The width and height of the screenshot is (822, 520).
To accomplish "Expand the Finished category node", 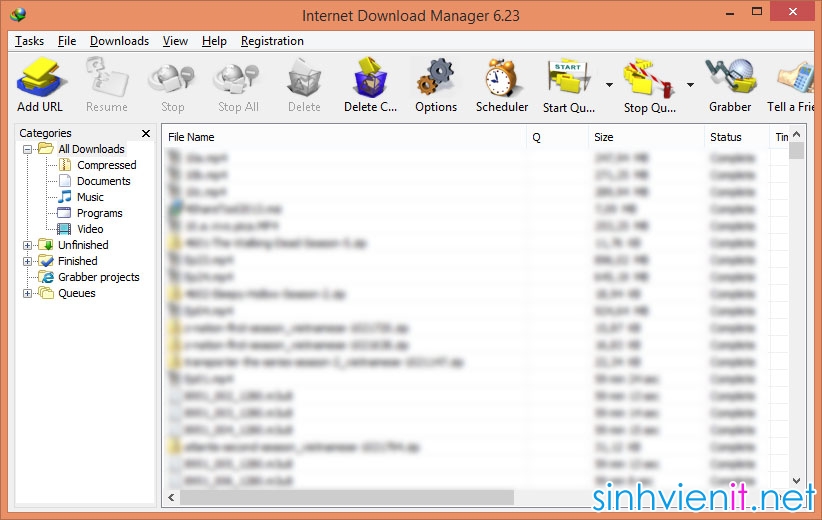I will click(28, 261).
